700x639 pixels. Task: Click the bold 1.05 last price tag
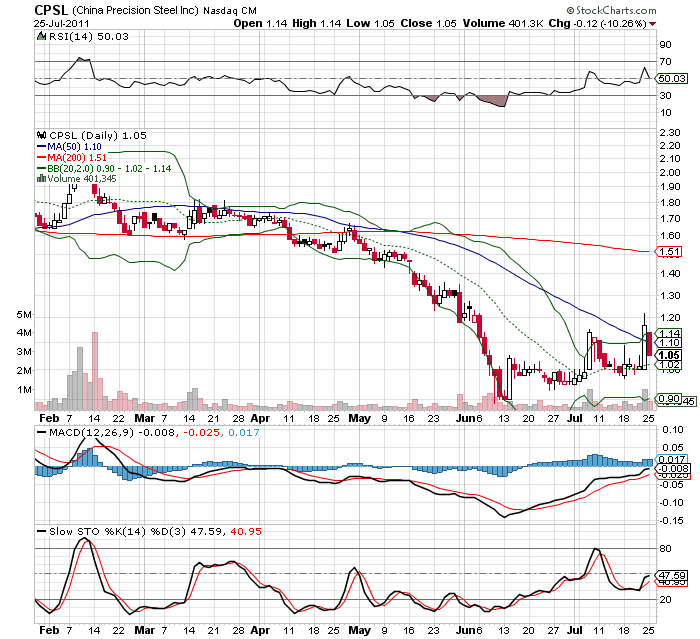pos(670,355)
